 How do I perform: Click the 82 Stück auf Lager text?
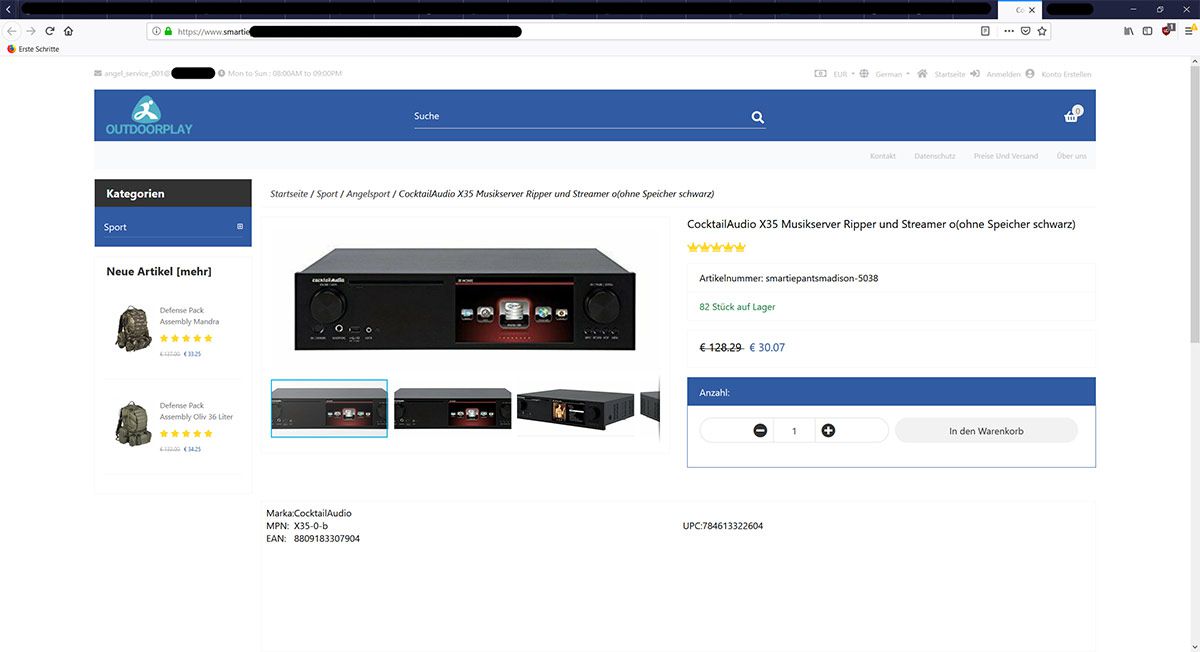pyautogui.click(x=737, y=307)
